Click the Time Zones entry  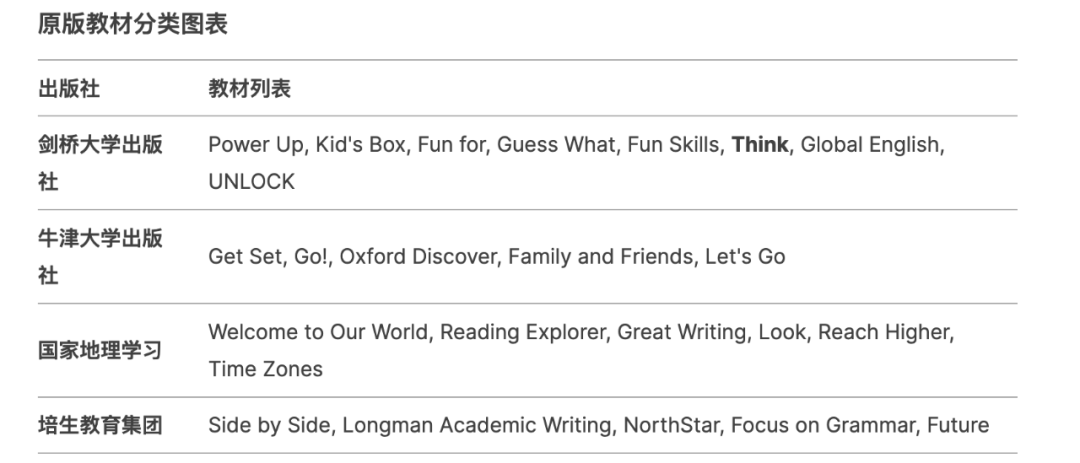(x=265, y=369)
